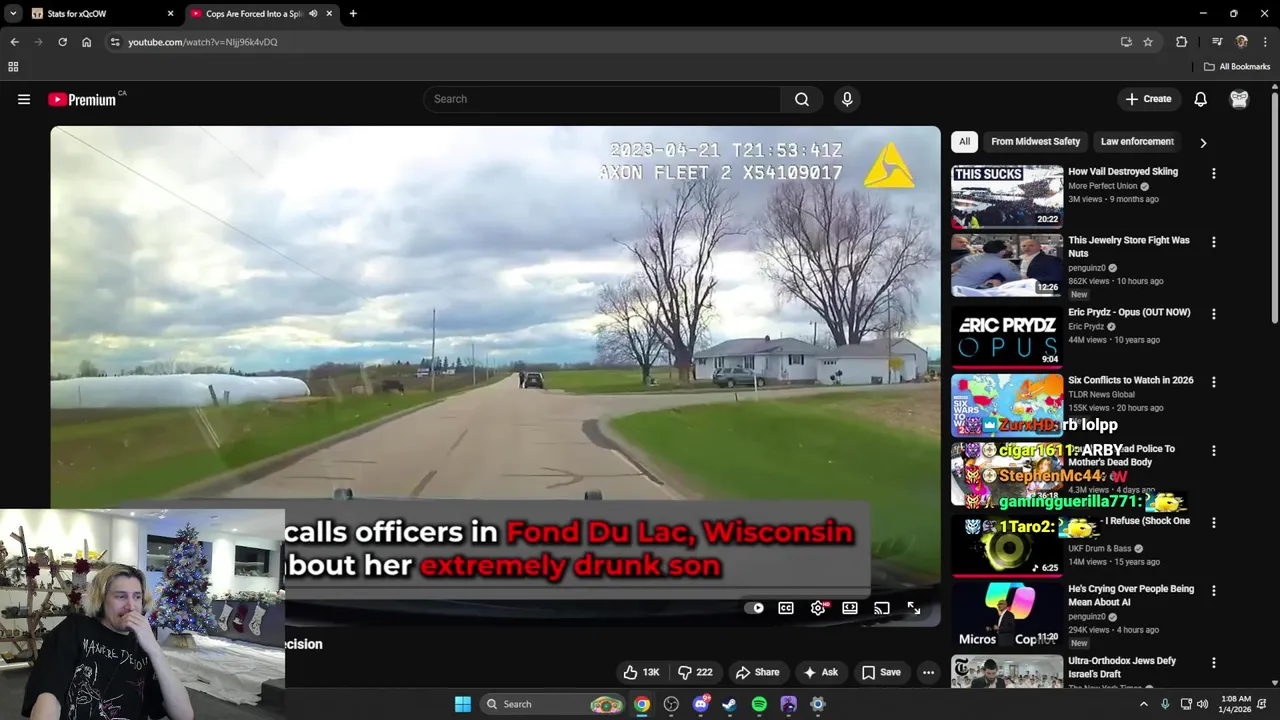Screen dimensions: 1280x720
Task: Bookmark this page with star icon
Action: [1148, 42]
